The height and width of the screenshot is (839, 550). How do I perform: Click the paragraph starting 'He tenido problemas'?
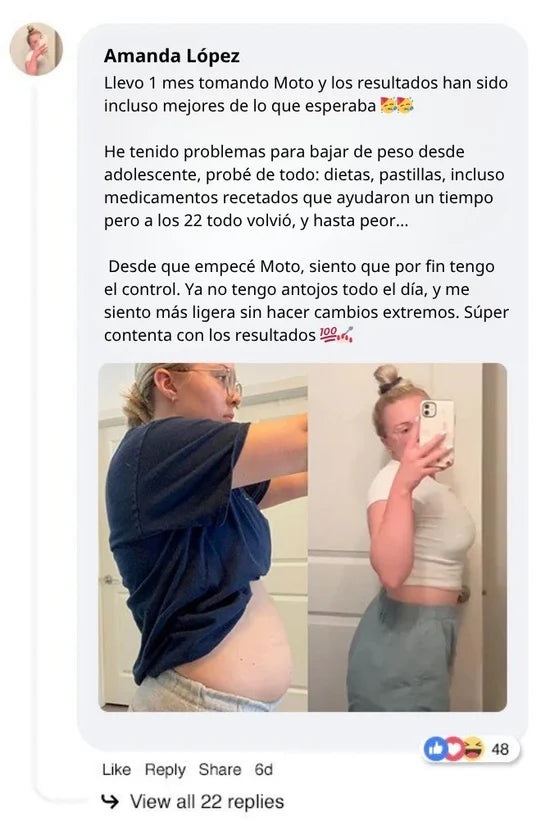(304, 186)
